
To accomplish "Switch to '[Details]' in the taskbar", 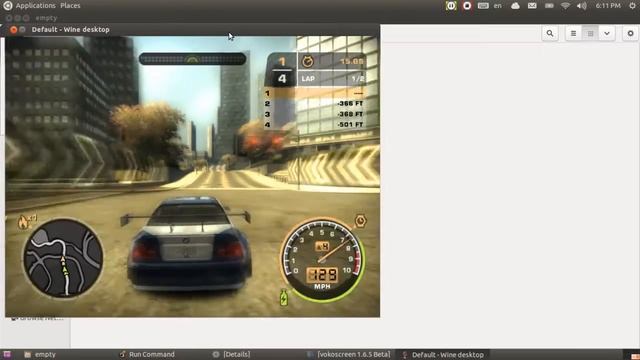I will click(231, 354).
